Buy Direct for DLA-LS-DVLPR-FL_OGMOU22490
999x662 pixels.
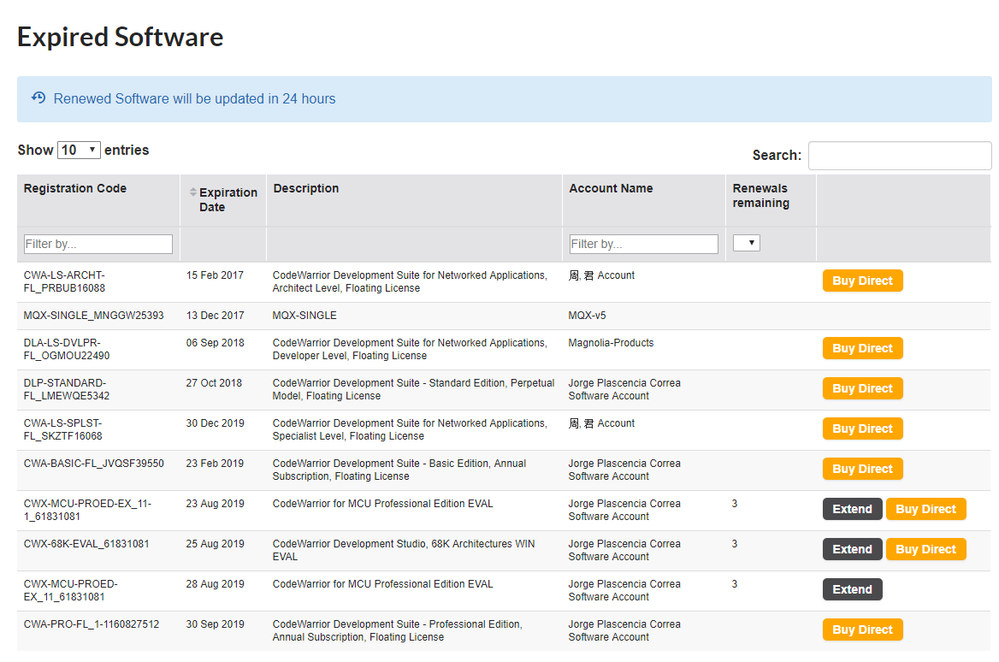tap(862, 349)
